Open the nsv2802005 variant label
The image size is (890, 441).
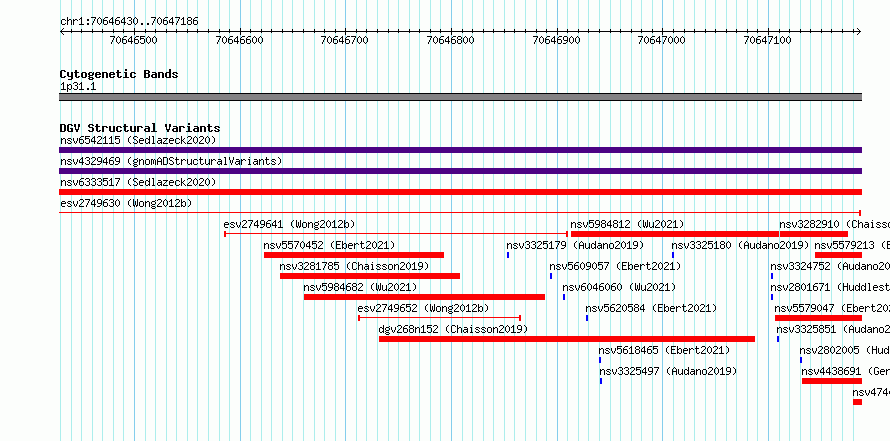click(845, 350)
